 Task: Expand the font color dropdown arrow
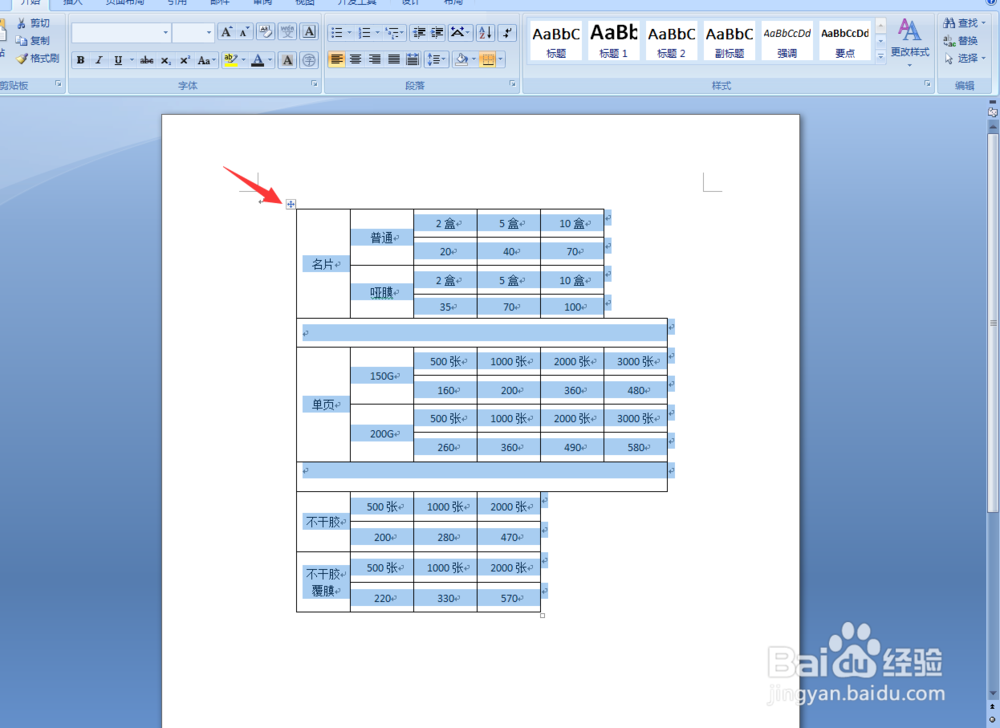(x=270, y=61)
